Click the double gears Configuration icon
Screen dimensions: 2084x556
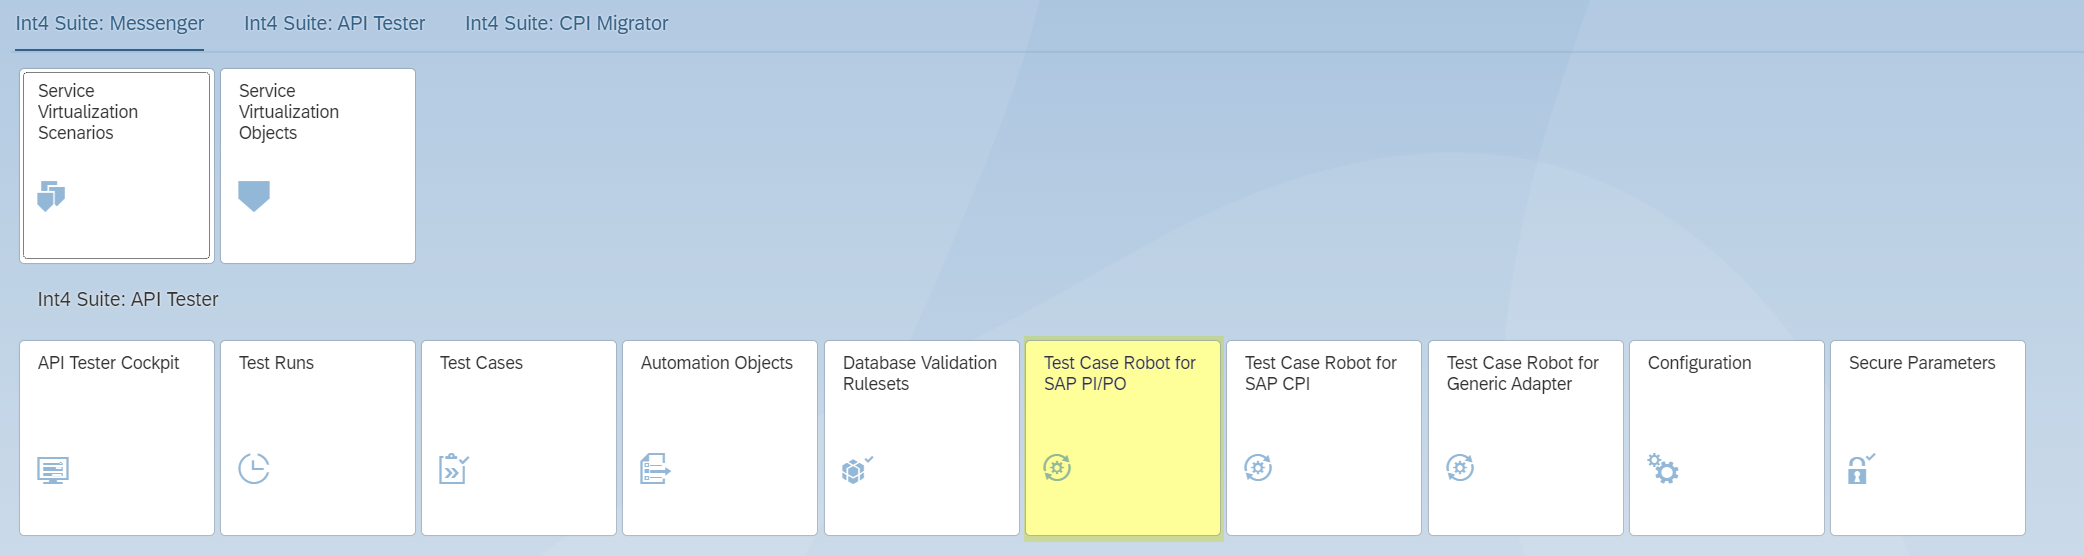(1663, 468)
